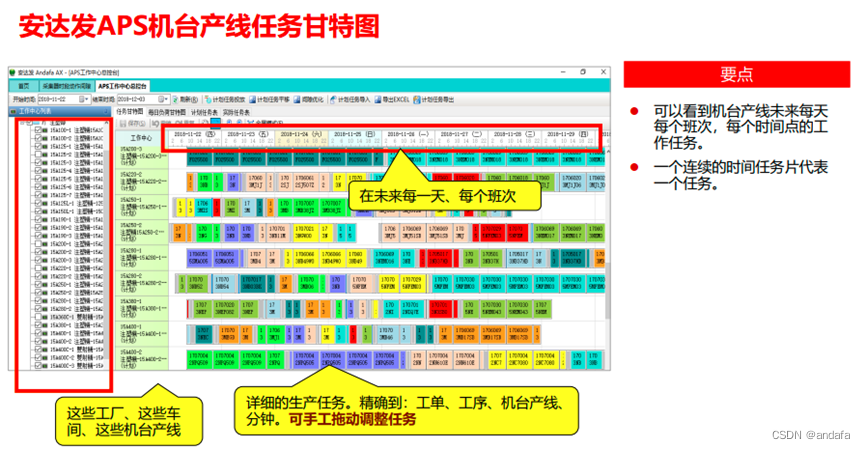Image resolution: width=865 pixels, height=449 pixels.
Task: Click the 计划任务平移 toolbar button
Action: point(269,100)
